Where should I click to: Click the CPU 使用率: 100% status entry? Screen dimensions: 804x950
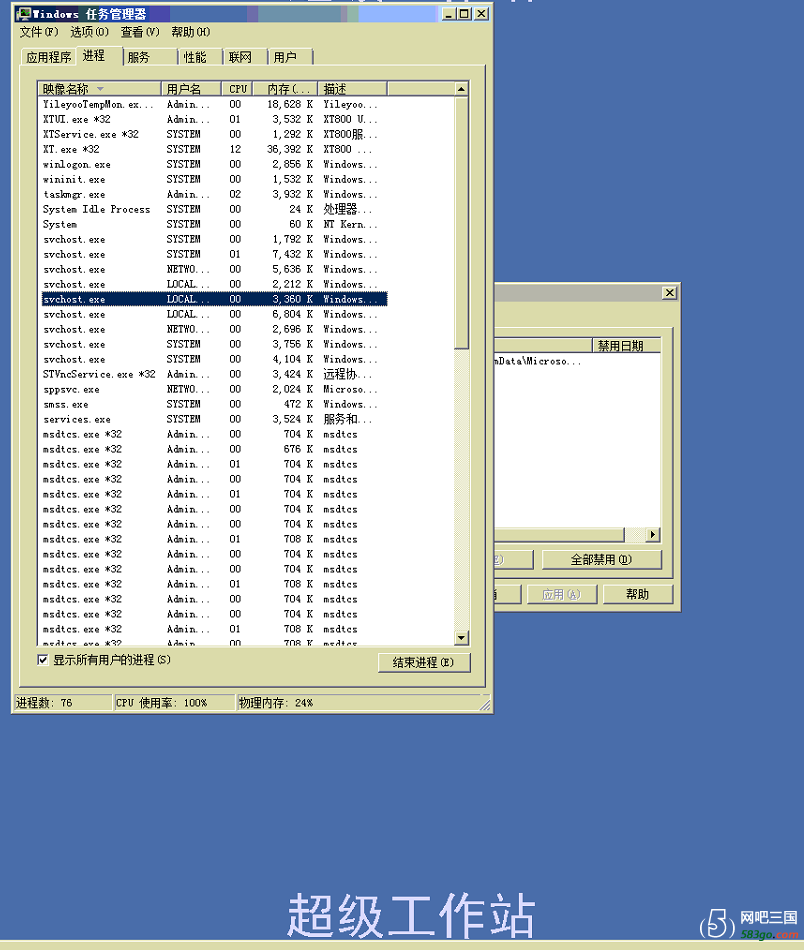coord(174,703)
